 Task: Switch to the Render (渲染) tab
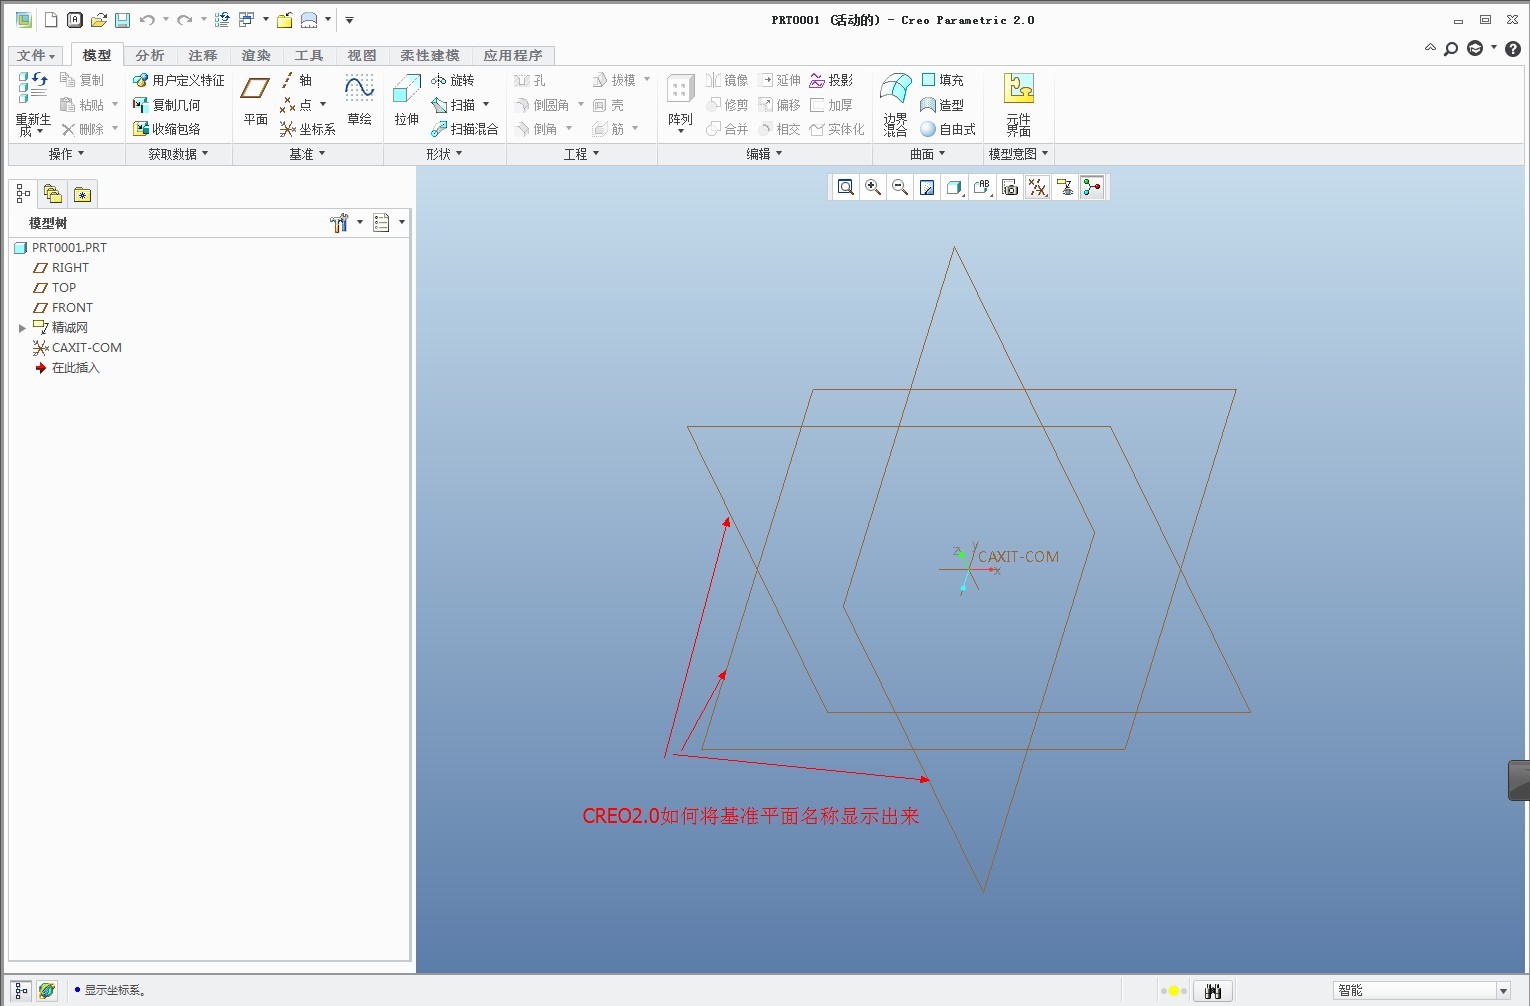tap(256, 55)
